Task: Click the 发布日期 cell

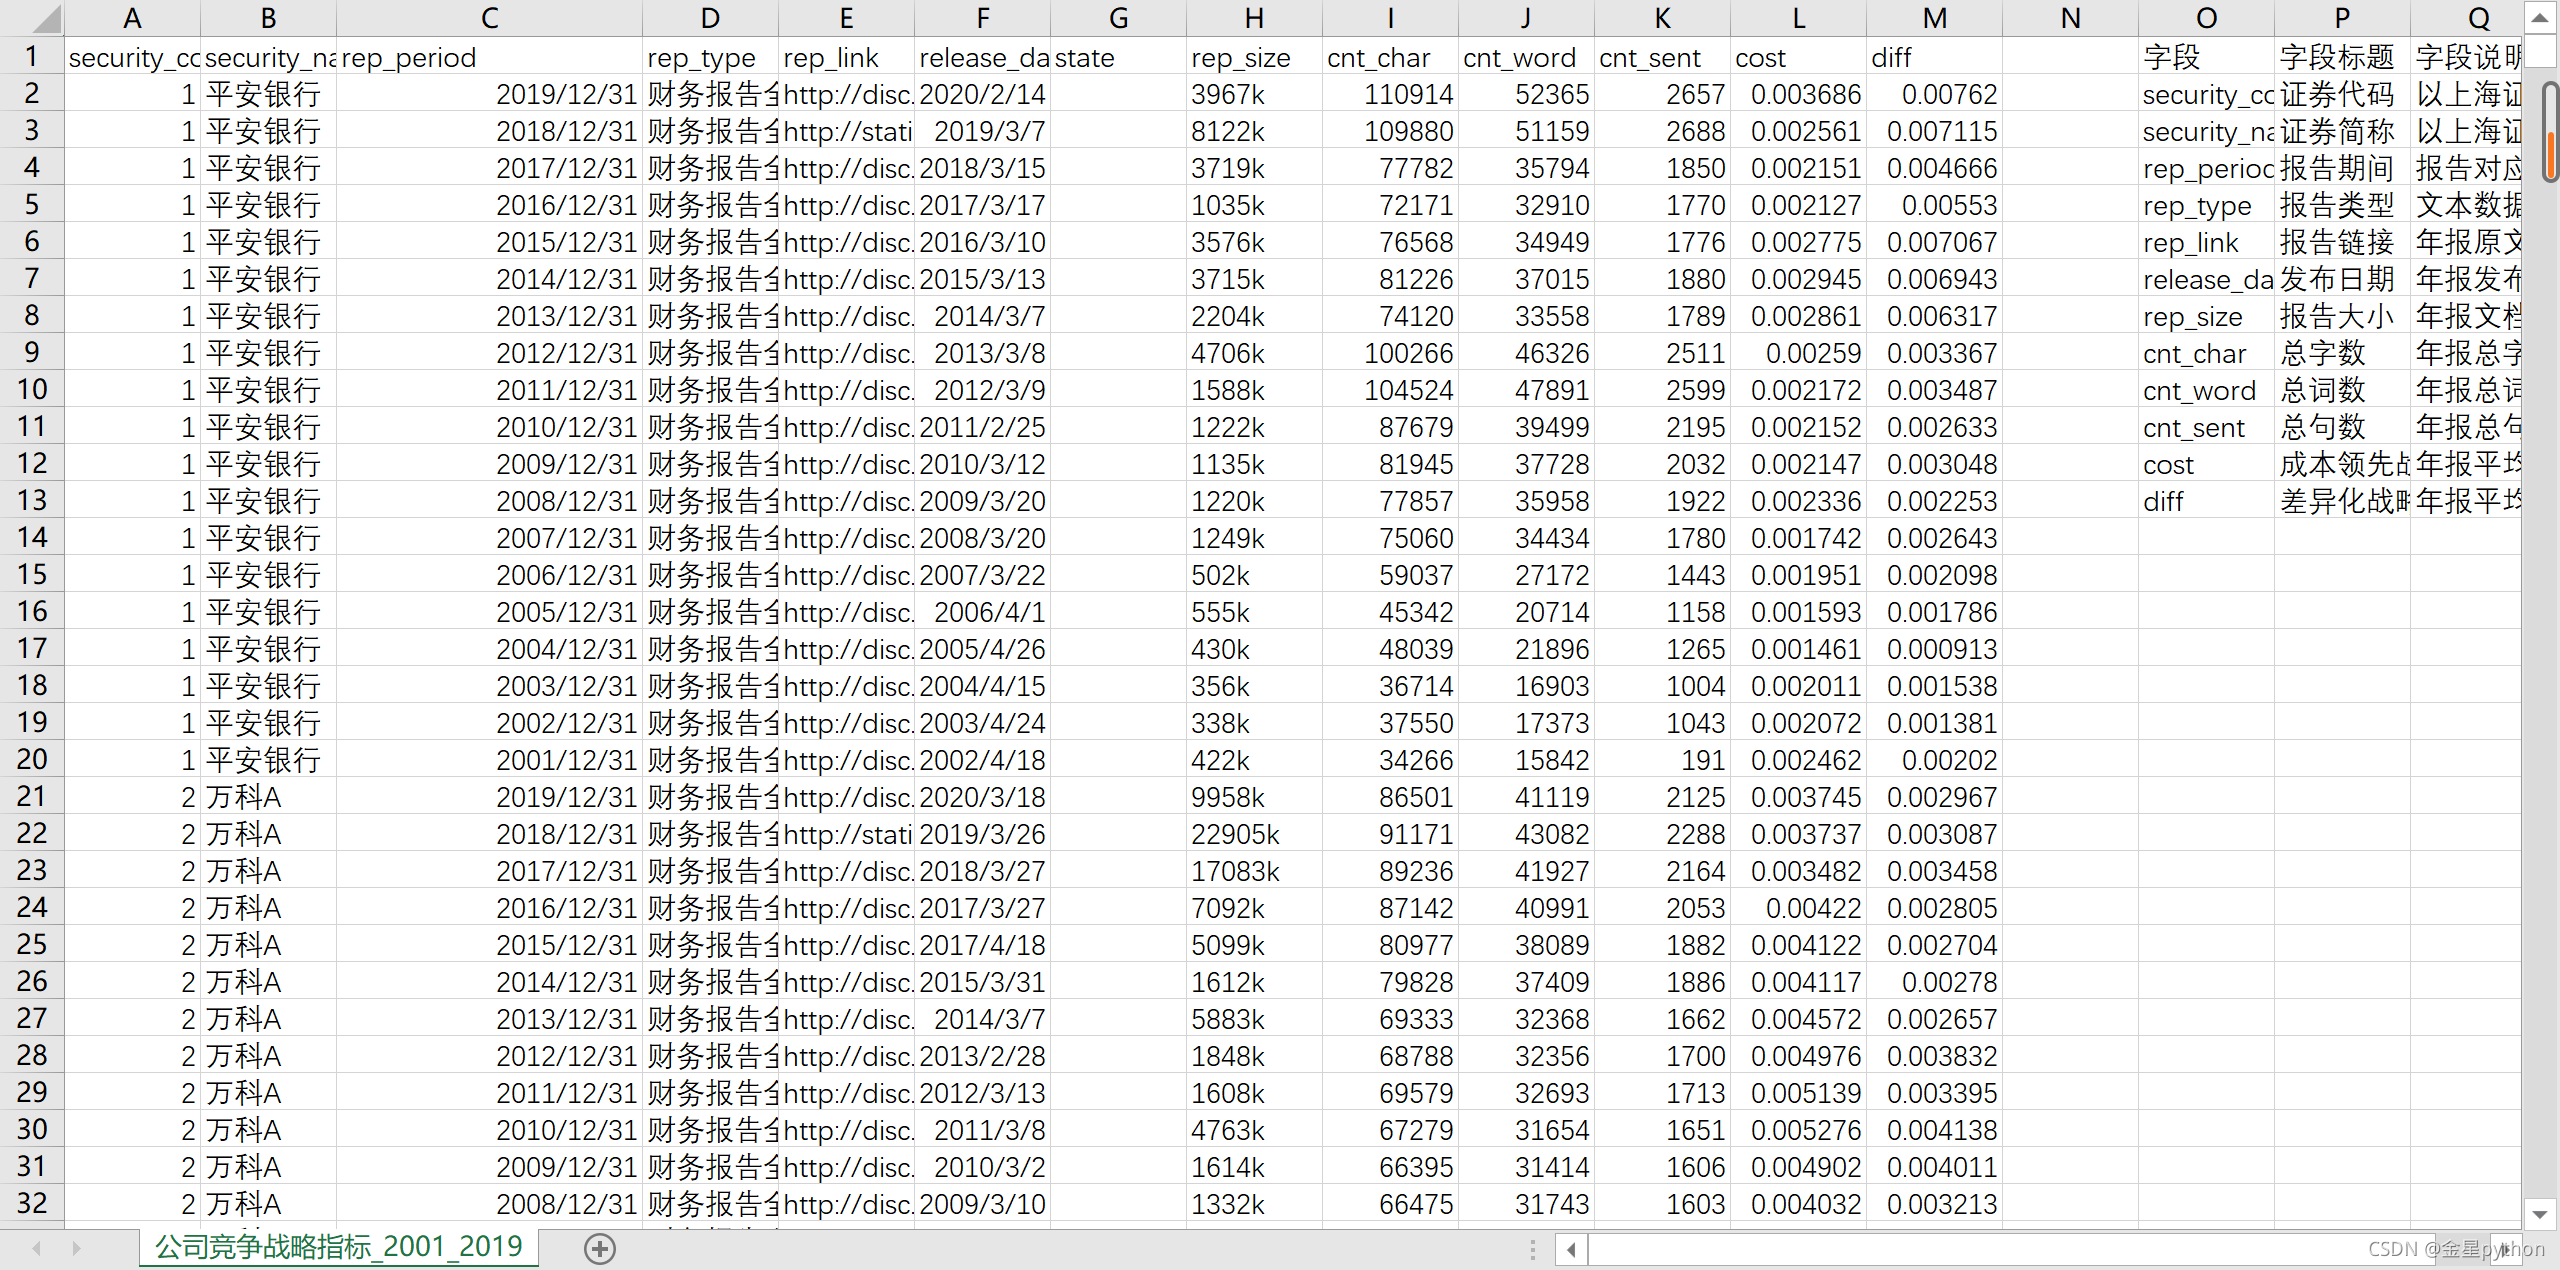Action: pyautogui.click(x=2342, y=279)
